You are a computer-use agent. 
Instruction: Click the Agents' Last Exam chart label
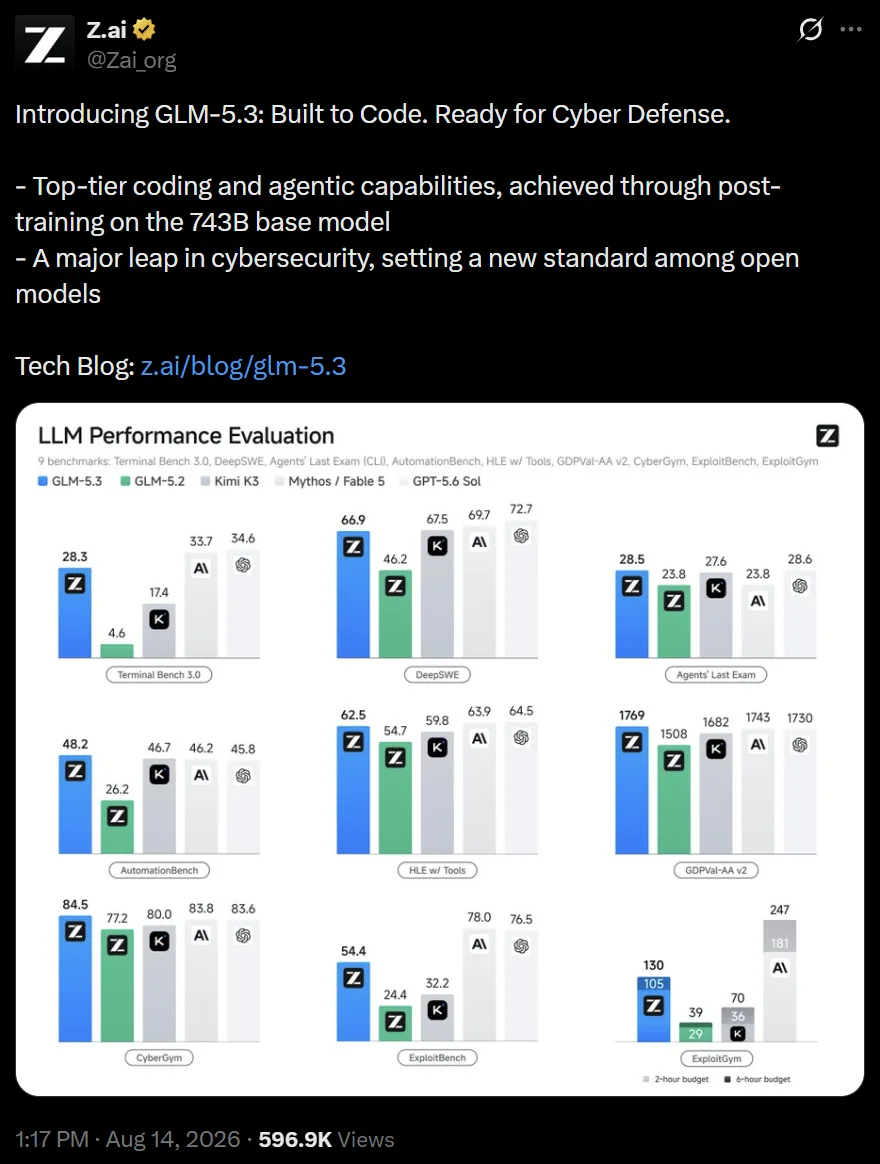tap(716, 675)
